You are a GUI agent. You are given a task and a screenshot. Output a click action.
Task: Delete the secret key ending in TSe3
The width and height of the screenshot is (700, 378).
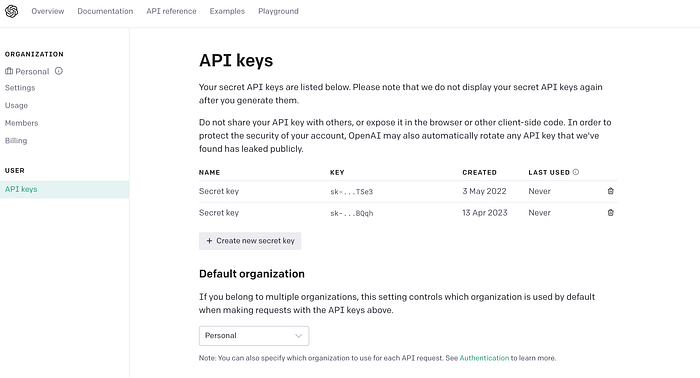[610, 191]
